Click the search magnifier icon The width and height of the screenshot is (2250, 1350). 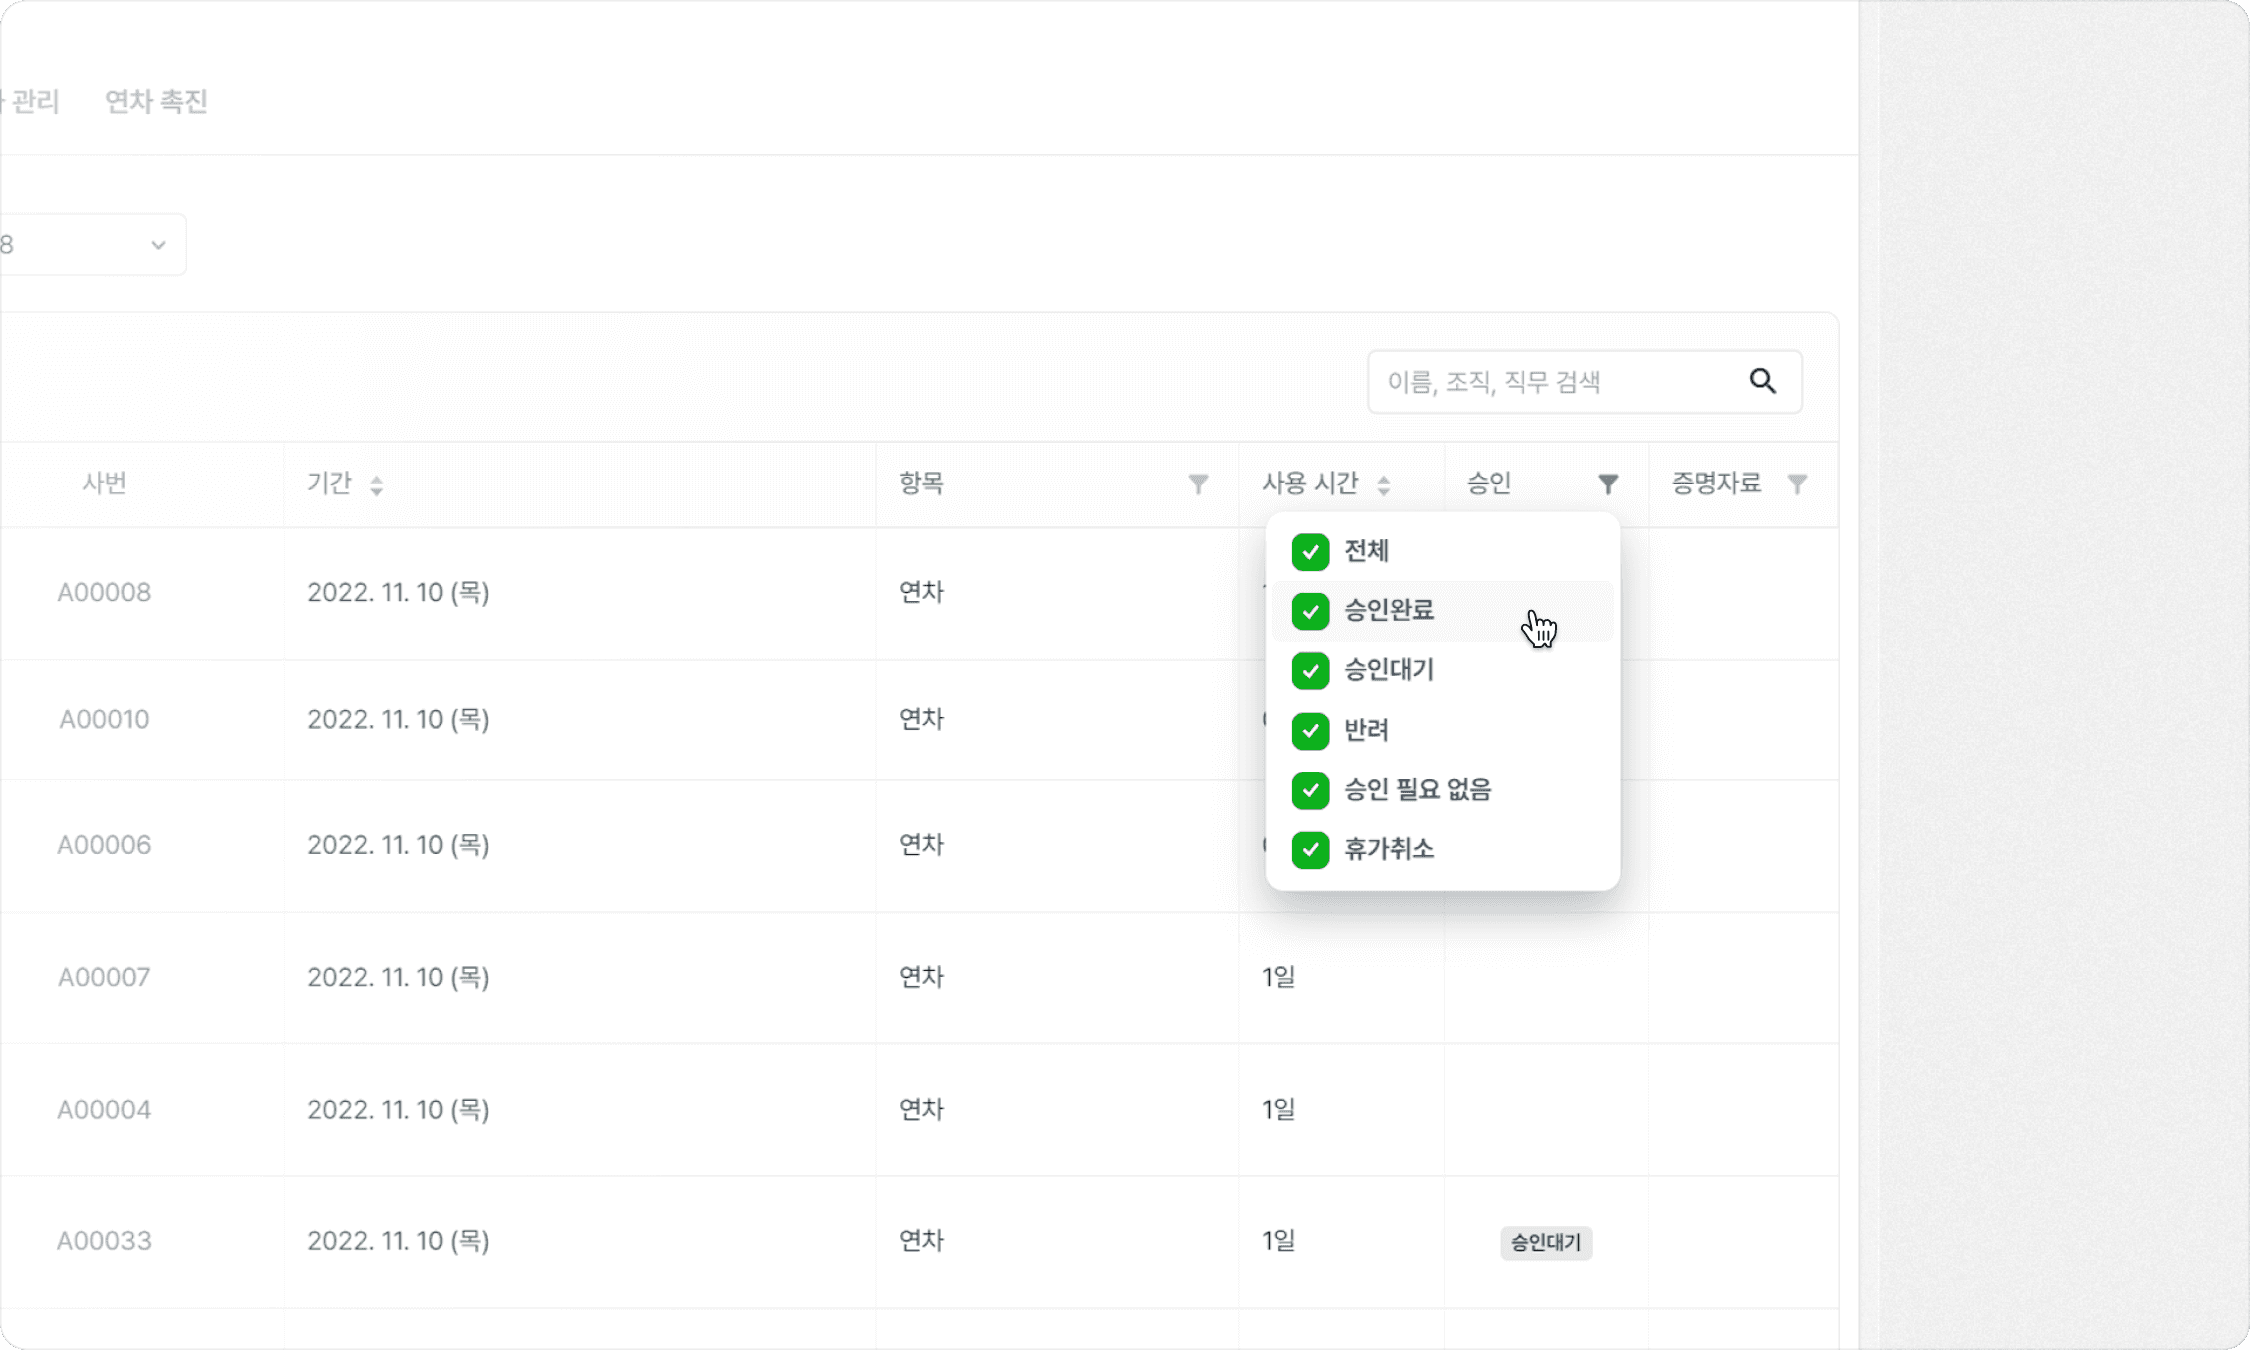[x=1762, y=381]
